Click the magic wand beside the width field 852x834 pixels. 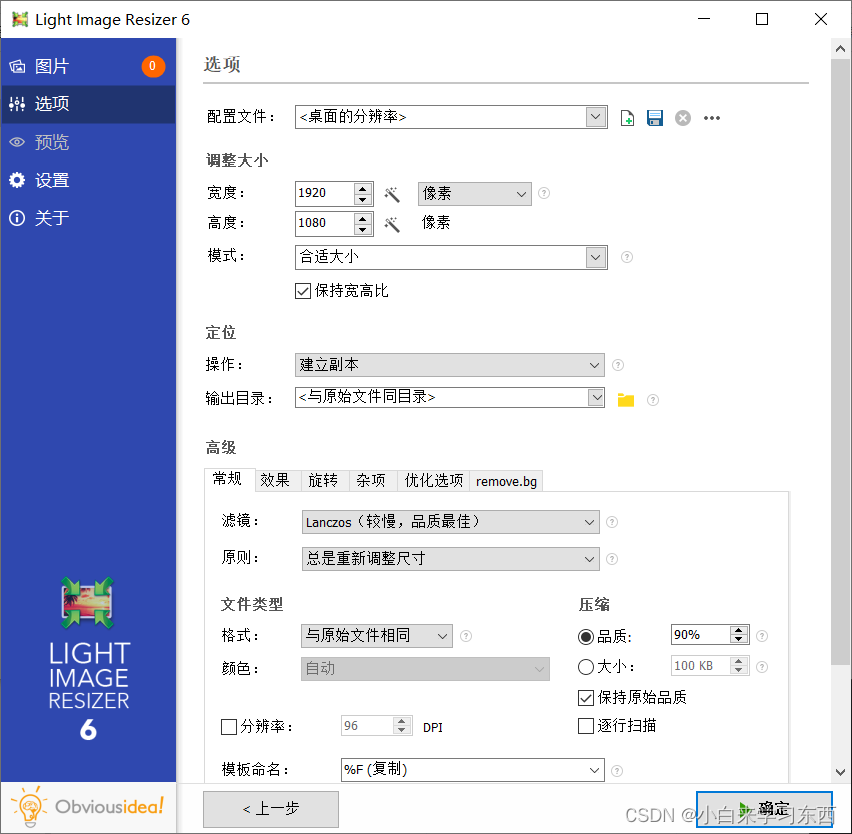pos(391,193)
